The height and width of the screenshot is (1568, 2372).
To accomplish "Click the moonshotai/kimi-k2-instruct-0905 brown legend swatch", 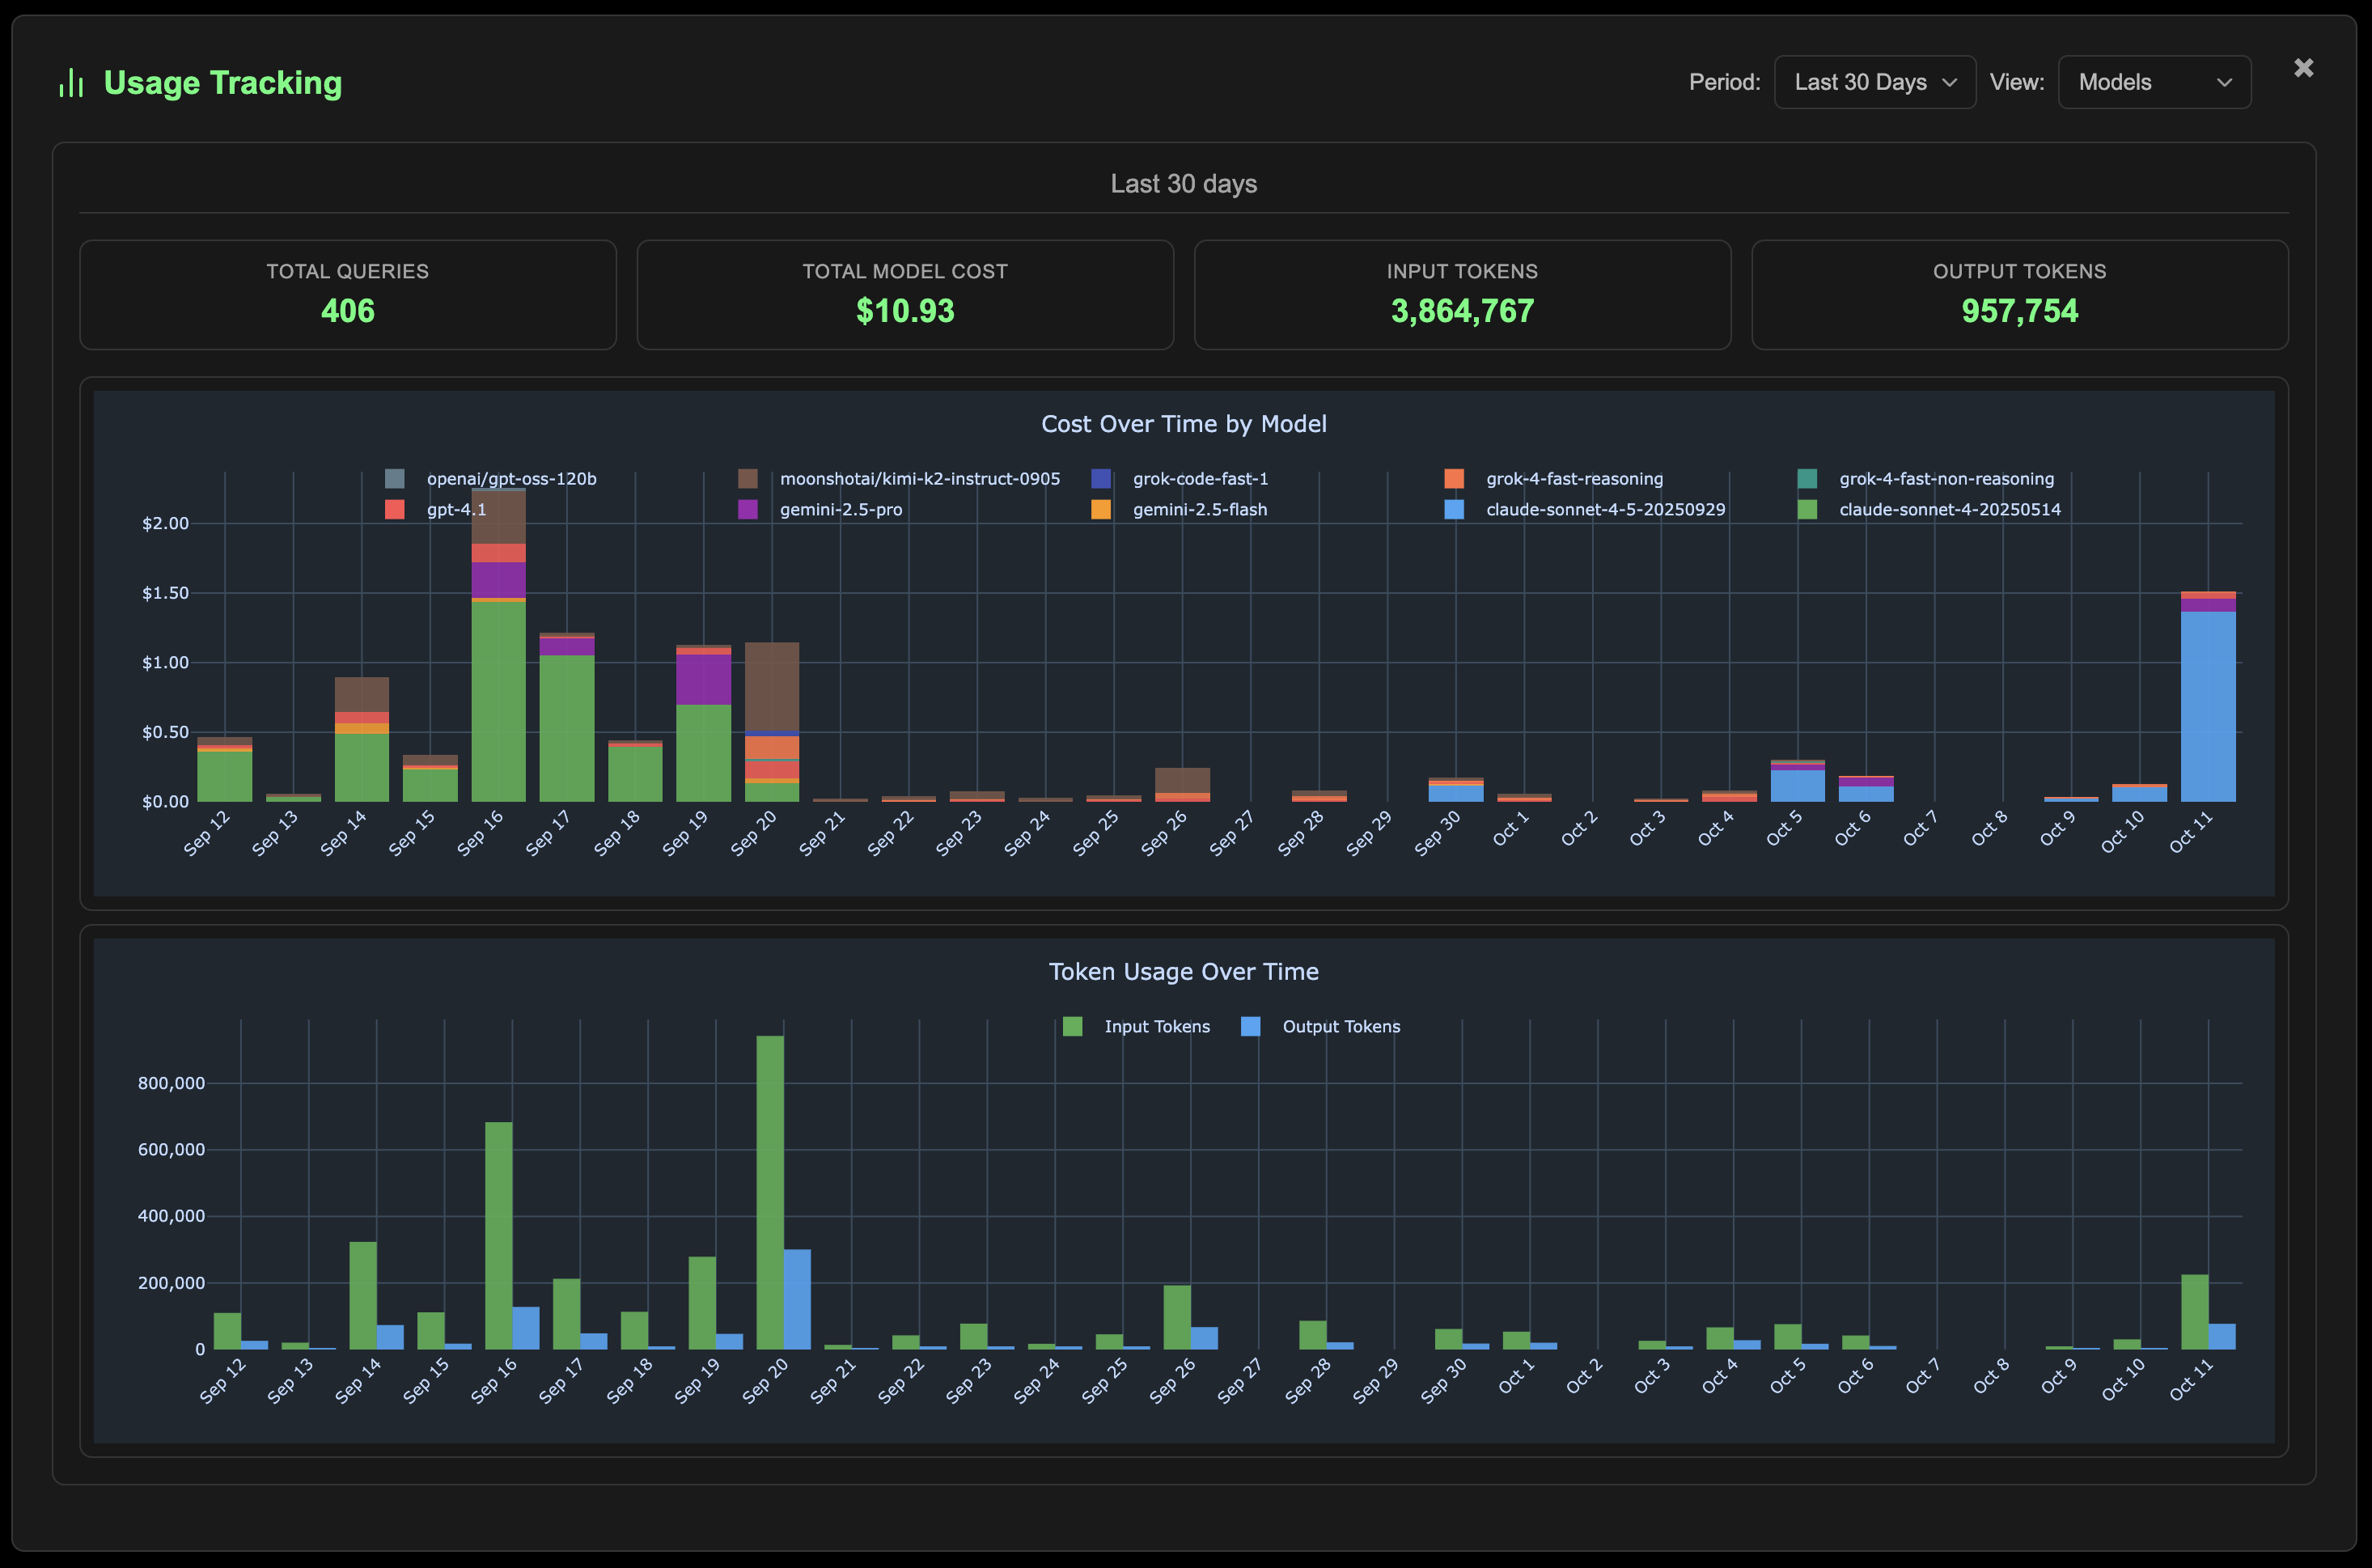I will (x=748, y=479).
